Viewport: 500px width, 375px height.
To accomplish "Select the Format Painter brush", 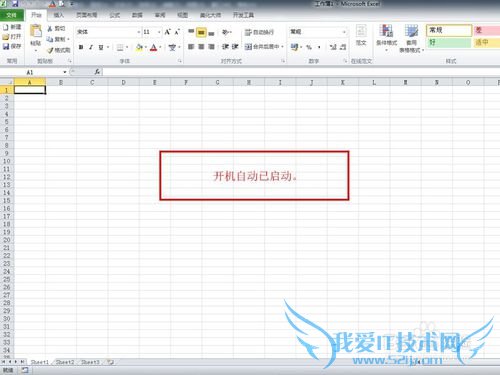I will coord(50,50).
